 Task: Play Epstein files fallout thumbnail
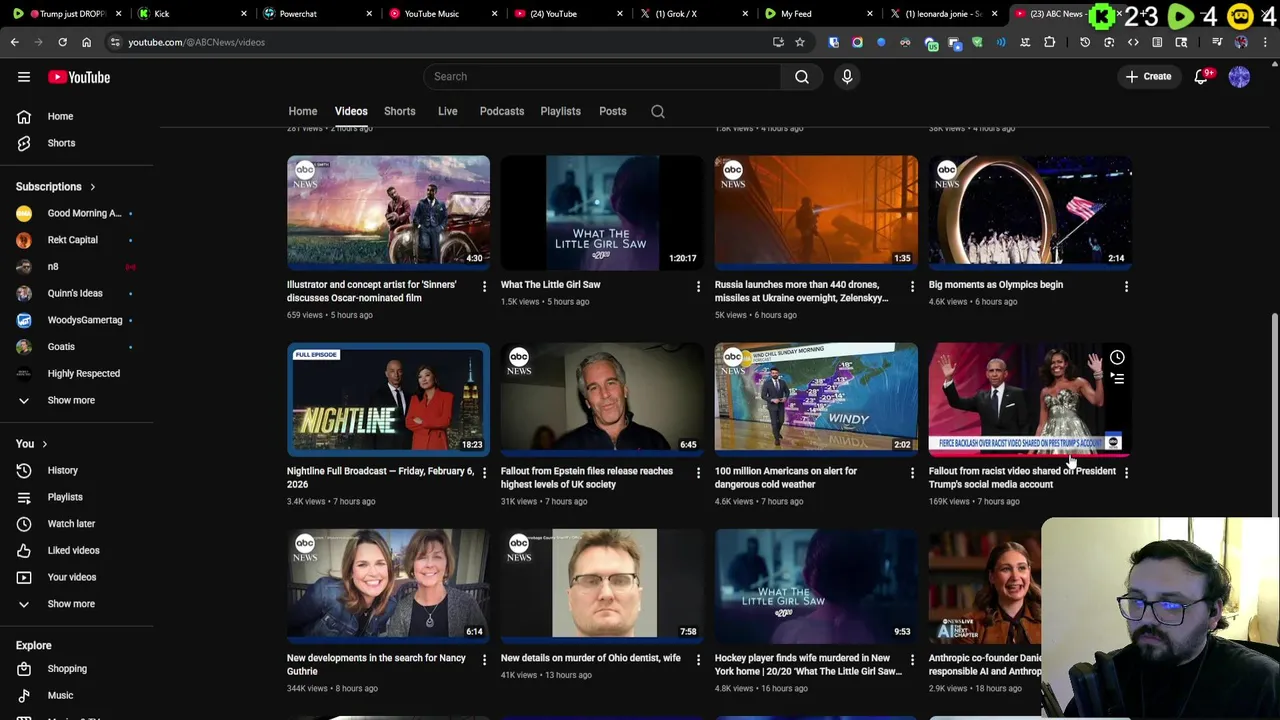(602, 399)
